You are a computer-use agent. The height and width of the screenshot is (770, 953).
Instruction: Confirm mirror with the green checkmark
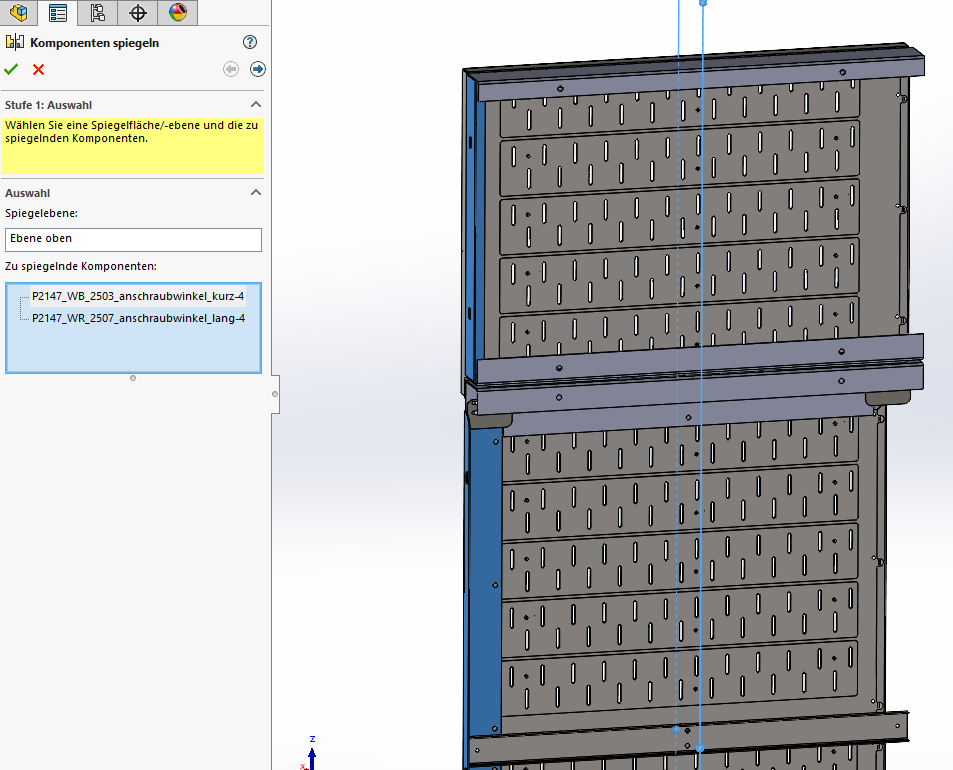coord(11,69)
